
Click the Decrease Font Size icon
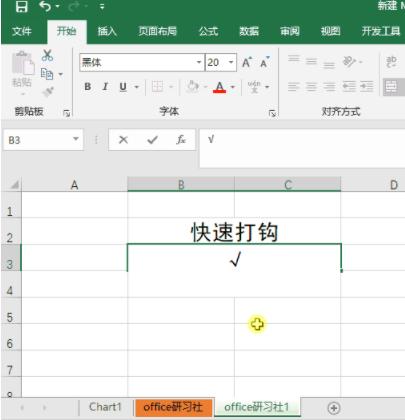pyautogui.click(x=265, y=62)
